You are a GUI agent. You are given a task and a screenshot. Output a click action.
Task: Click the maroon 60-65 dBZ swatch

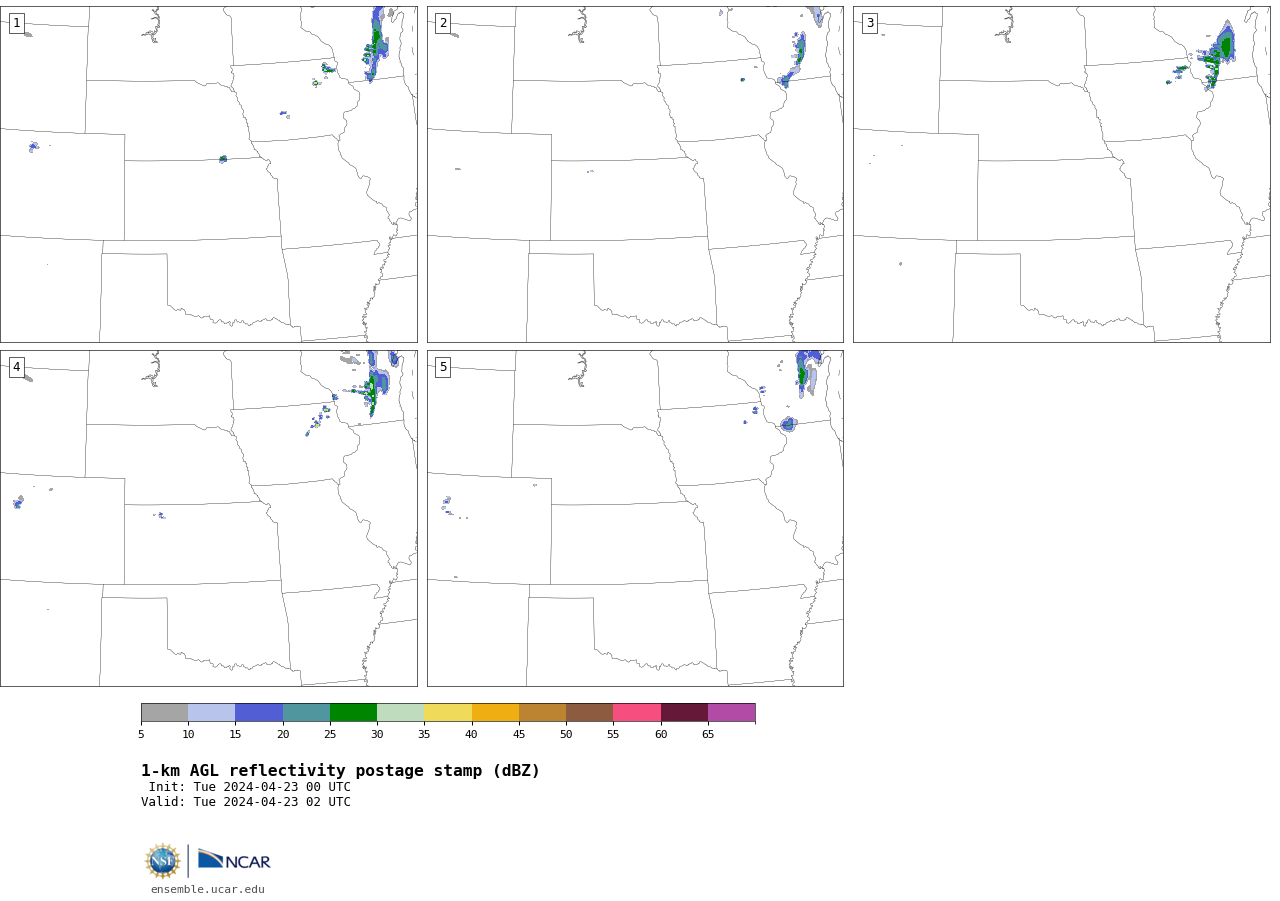pos(684,713)
